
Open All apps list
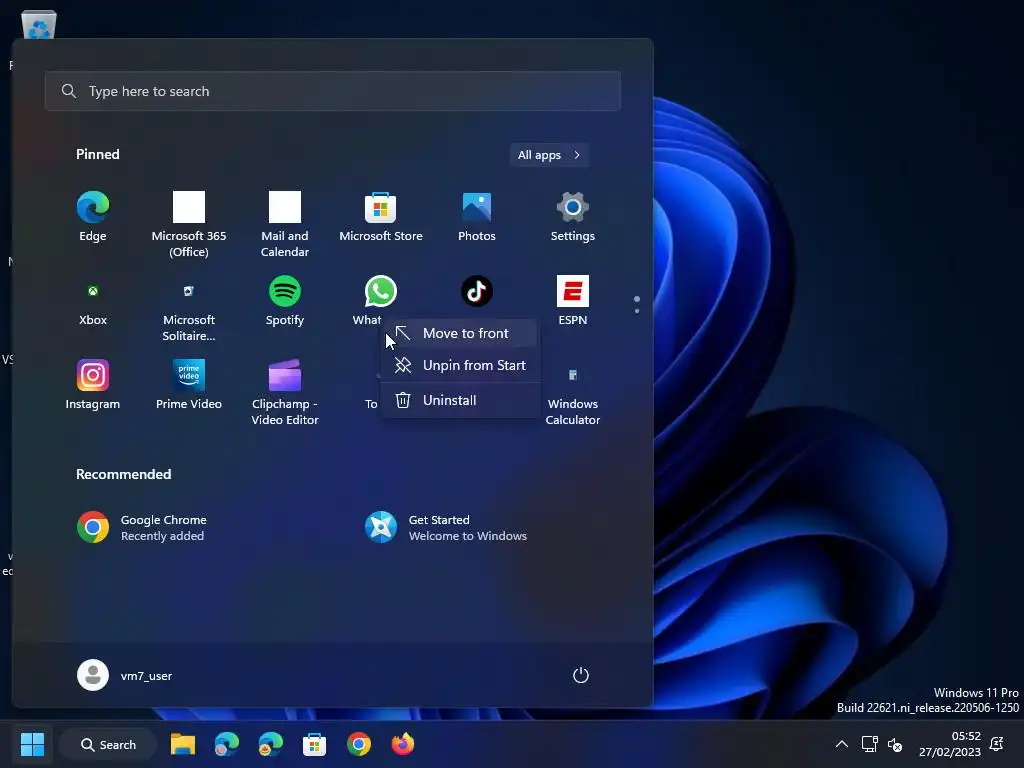(549, 155)
